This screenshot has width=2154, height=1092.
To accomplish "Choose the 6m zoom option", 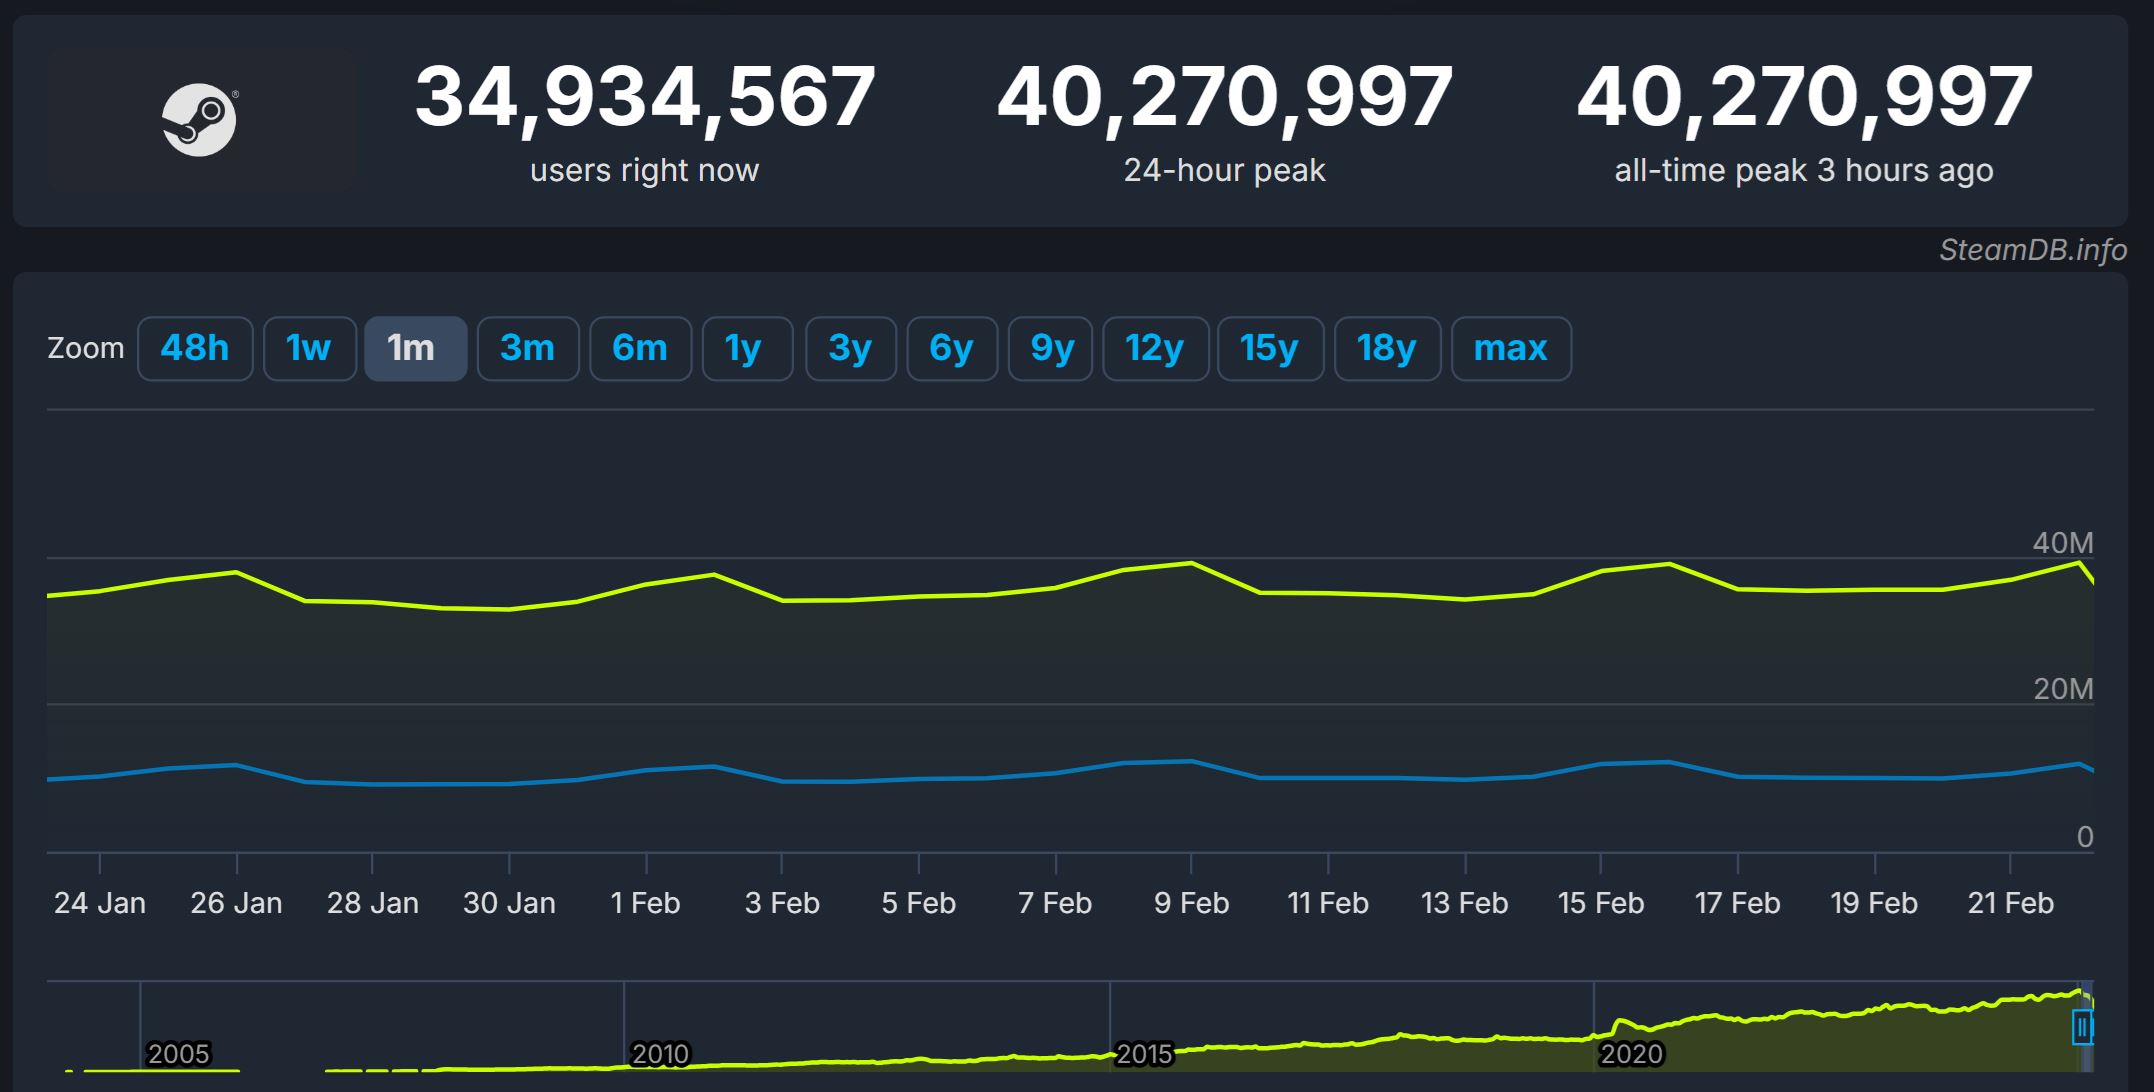I will pyautogui.click(x=640, y=348).
